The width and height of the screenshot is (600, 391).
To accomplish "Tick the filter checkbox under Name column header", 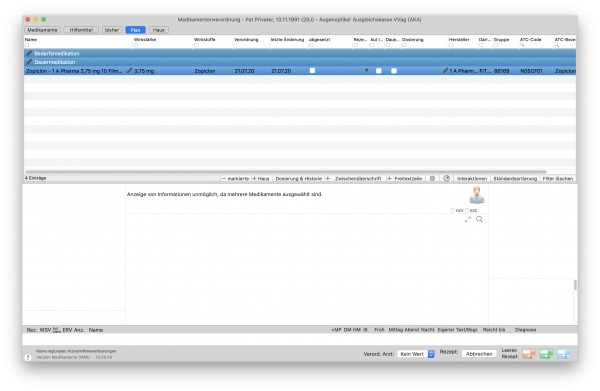I will tap(27, 45).
